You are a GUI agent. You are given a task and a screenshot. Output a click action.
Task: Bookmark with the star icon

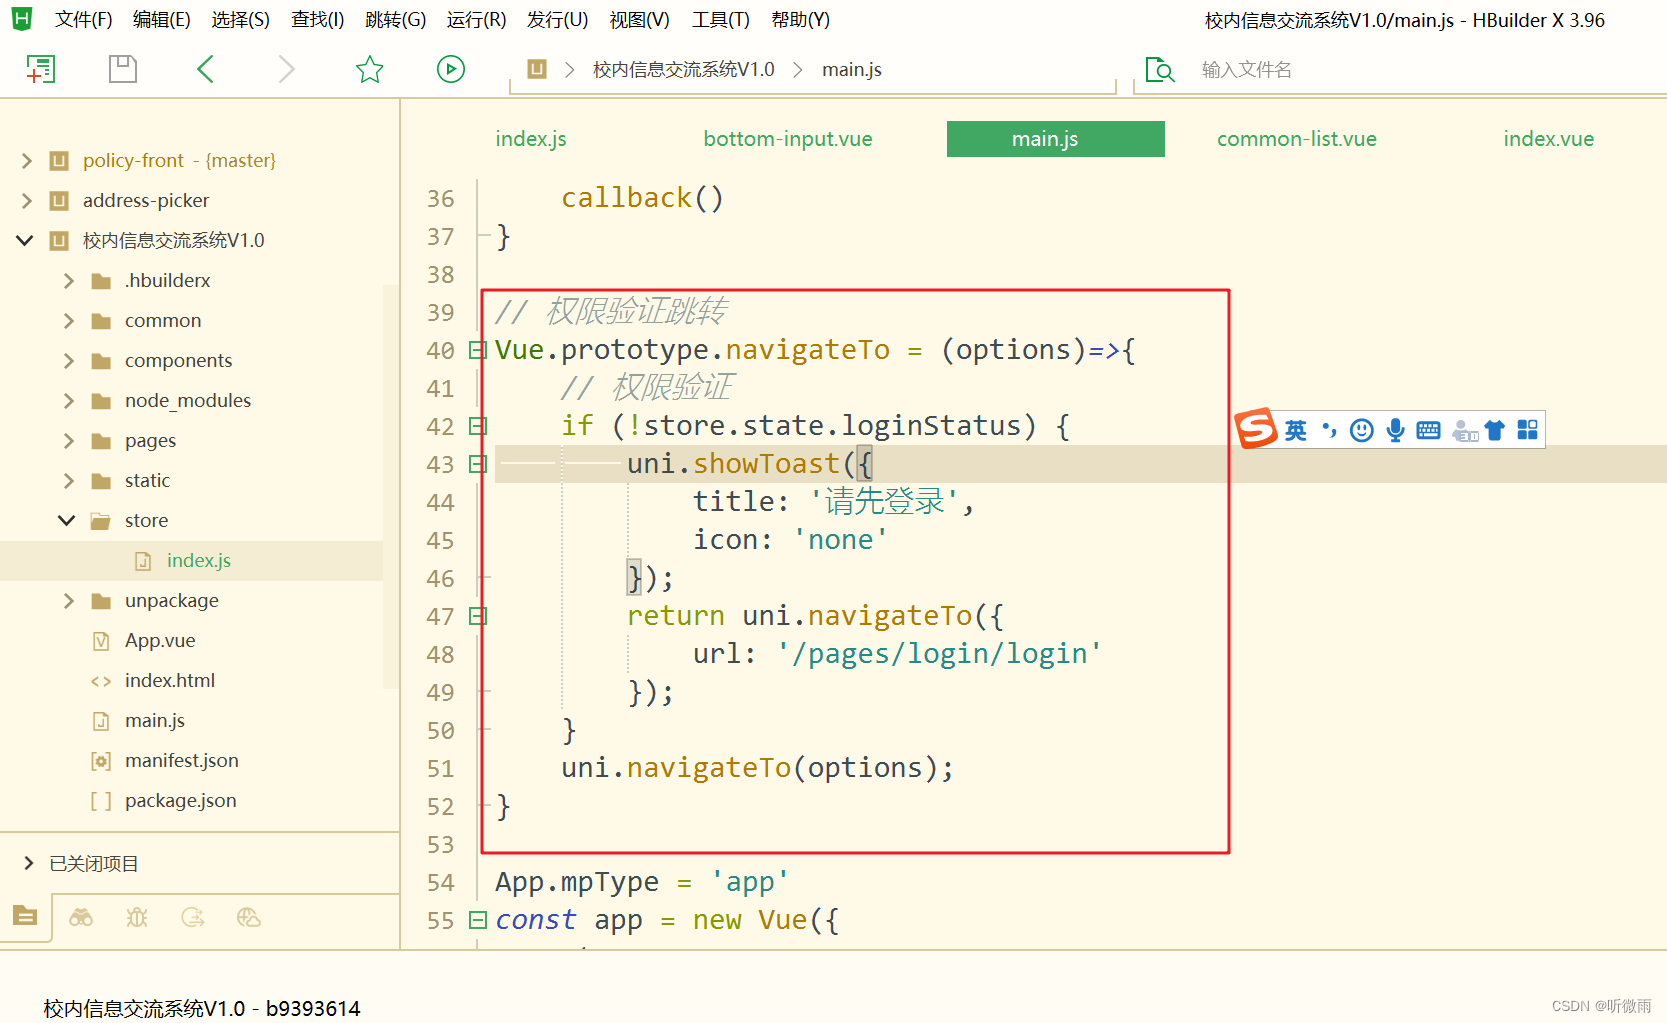click(370, 69)
